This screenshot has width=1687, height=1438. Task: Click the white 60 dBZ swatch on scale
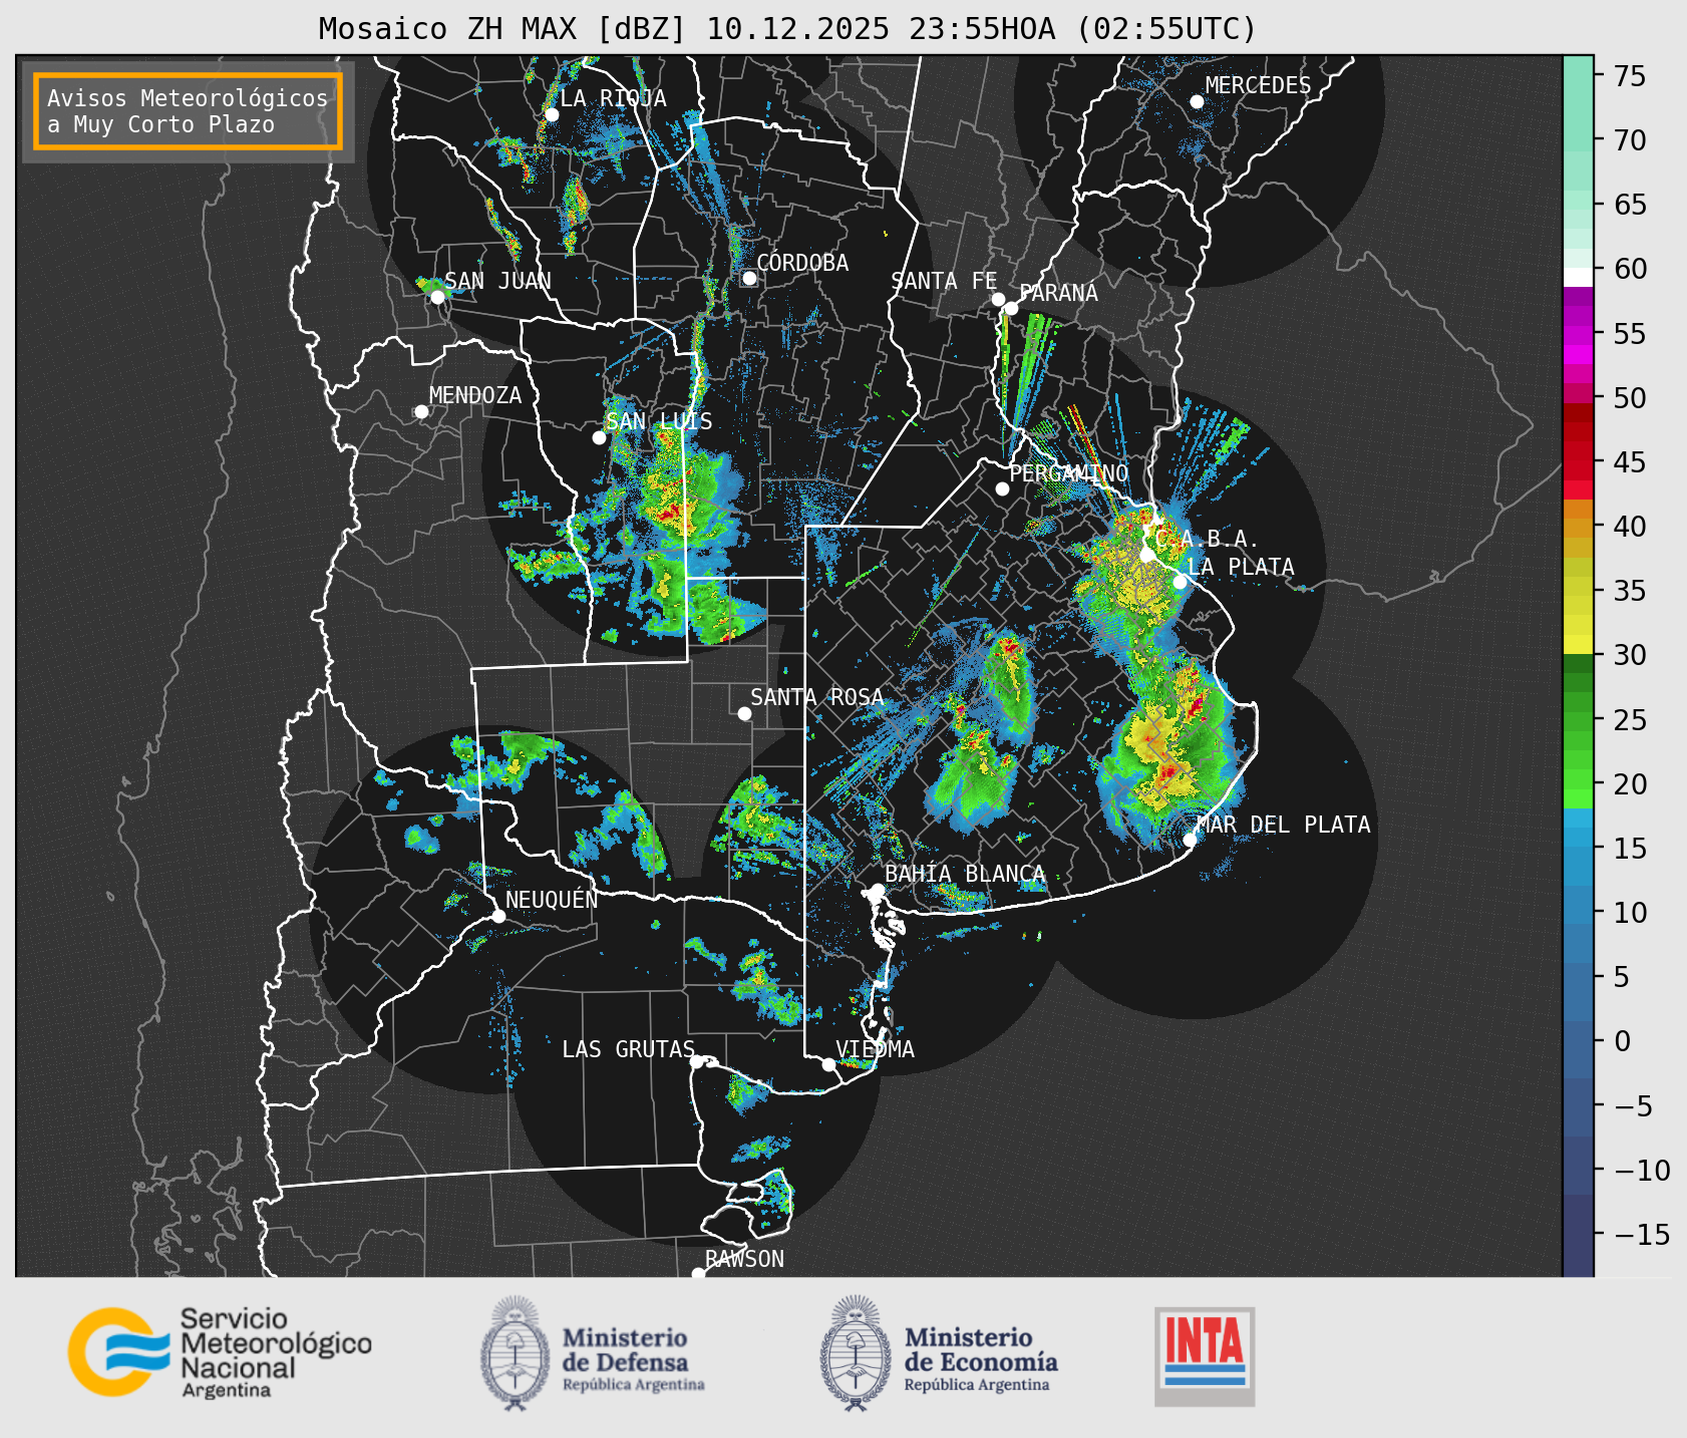tap(1578, 276)
